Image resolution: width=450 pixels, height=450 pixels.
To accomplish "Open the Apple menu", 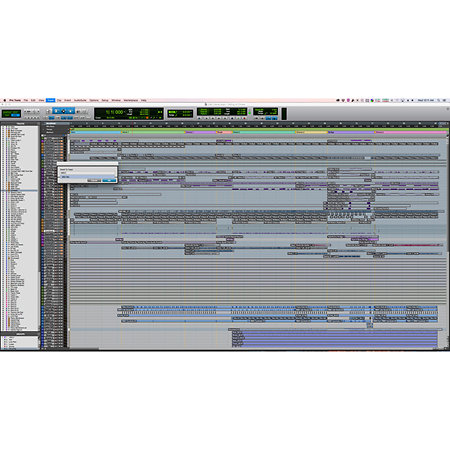I will [5, 100].
